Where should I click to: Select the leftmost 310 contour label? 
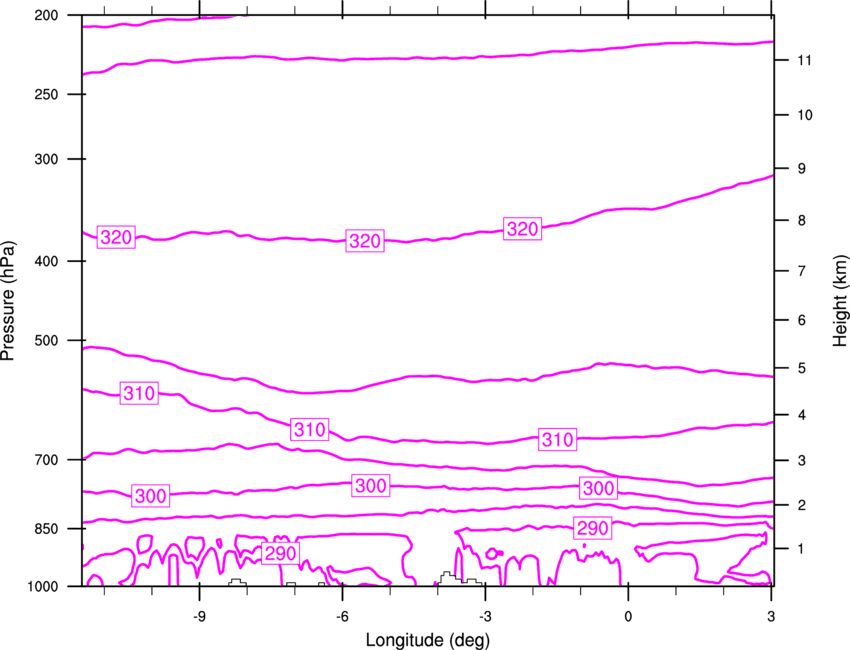139,393
